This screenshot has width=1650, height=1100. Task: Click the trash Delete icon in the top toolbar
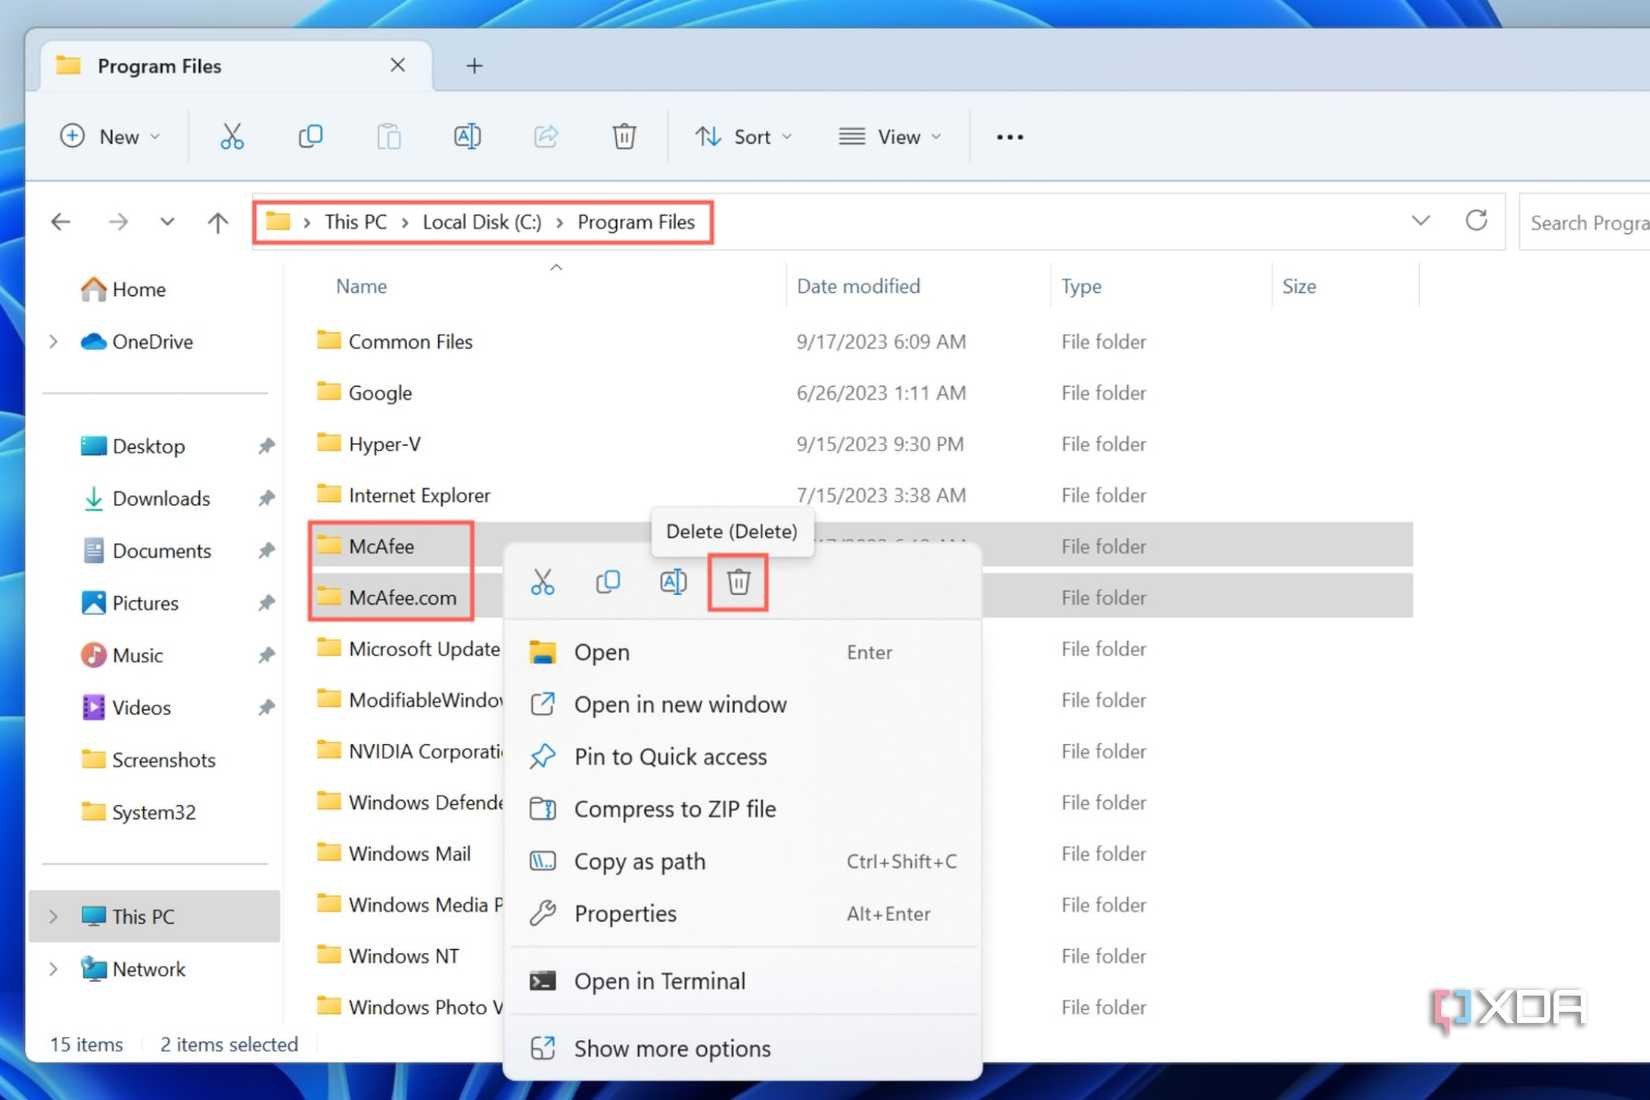tap(624, 136)
